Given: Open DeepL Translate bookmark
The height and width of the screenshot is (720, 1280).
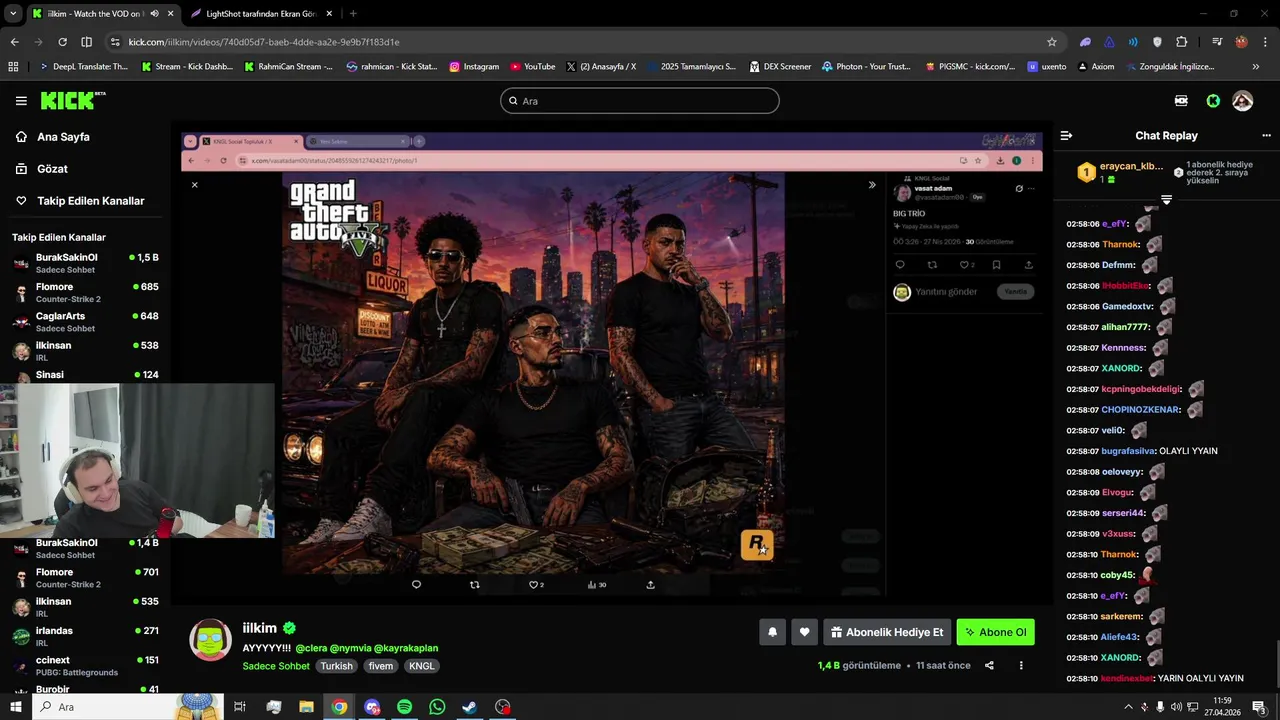Looking at the screenshot, I should (84, 67).
